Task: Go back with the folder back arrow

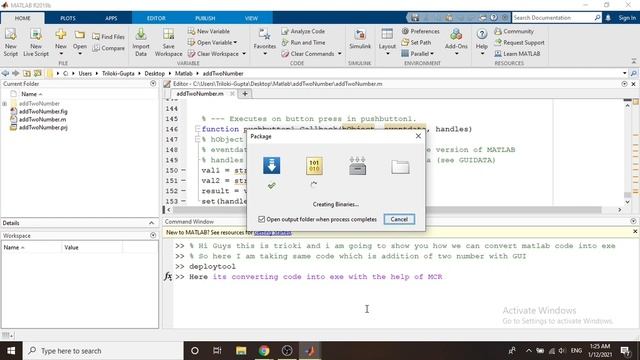Action: (x=5, y=73)
